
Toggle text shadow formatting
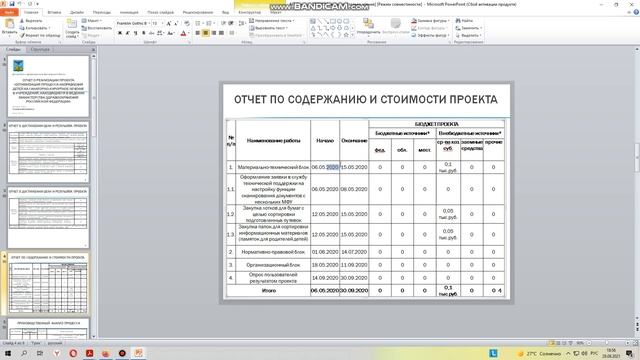click(x=143, y=33)
